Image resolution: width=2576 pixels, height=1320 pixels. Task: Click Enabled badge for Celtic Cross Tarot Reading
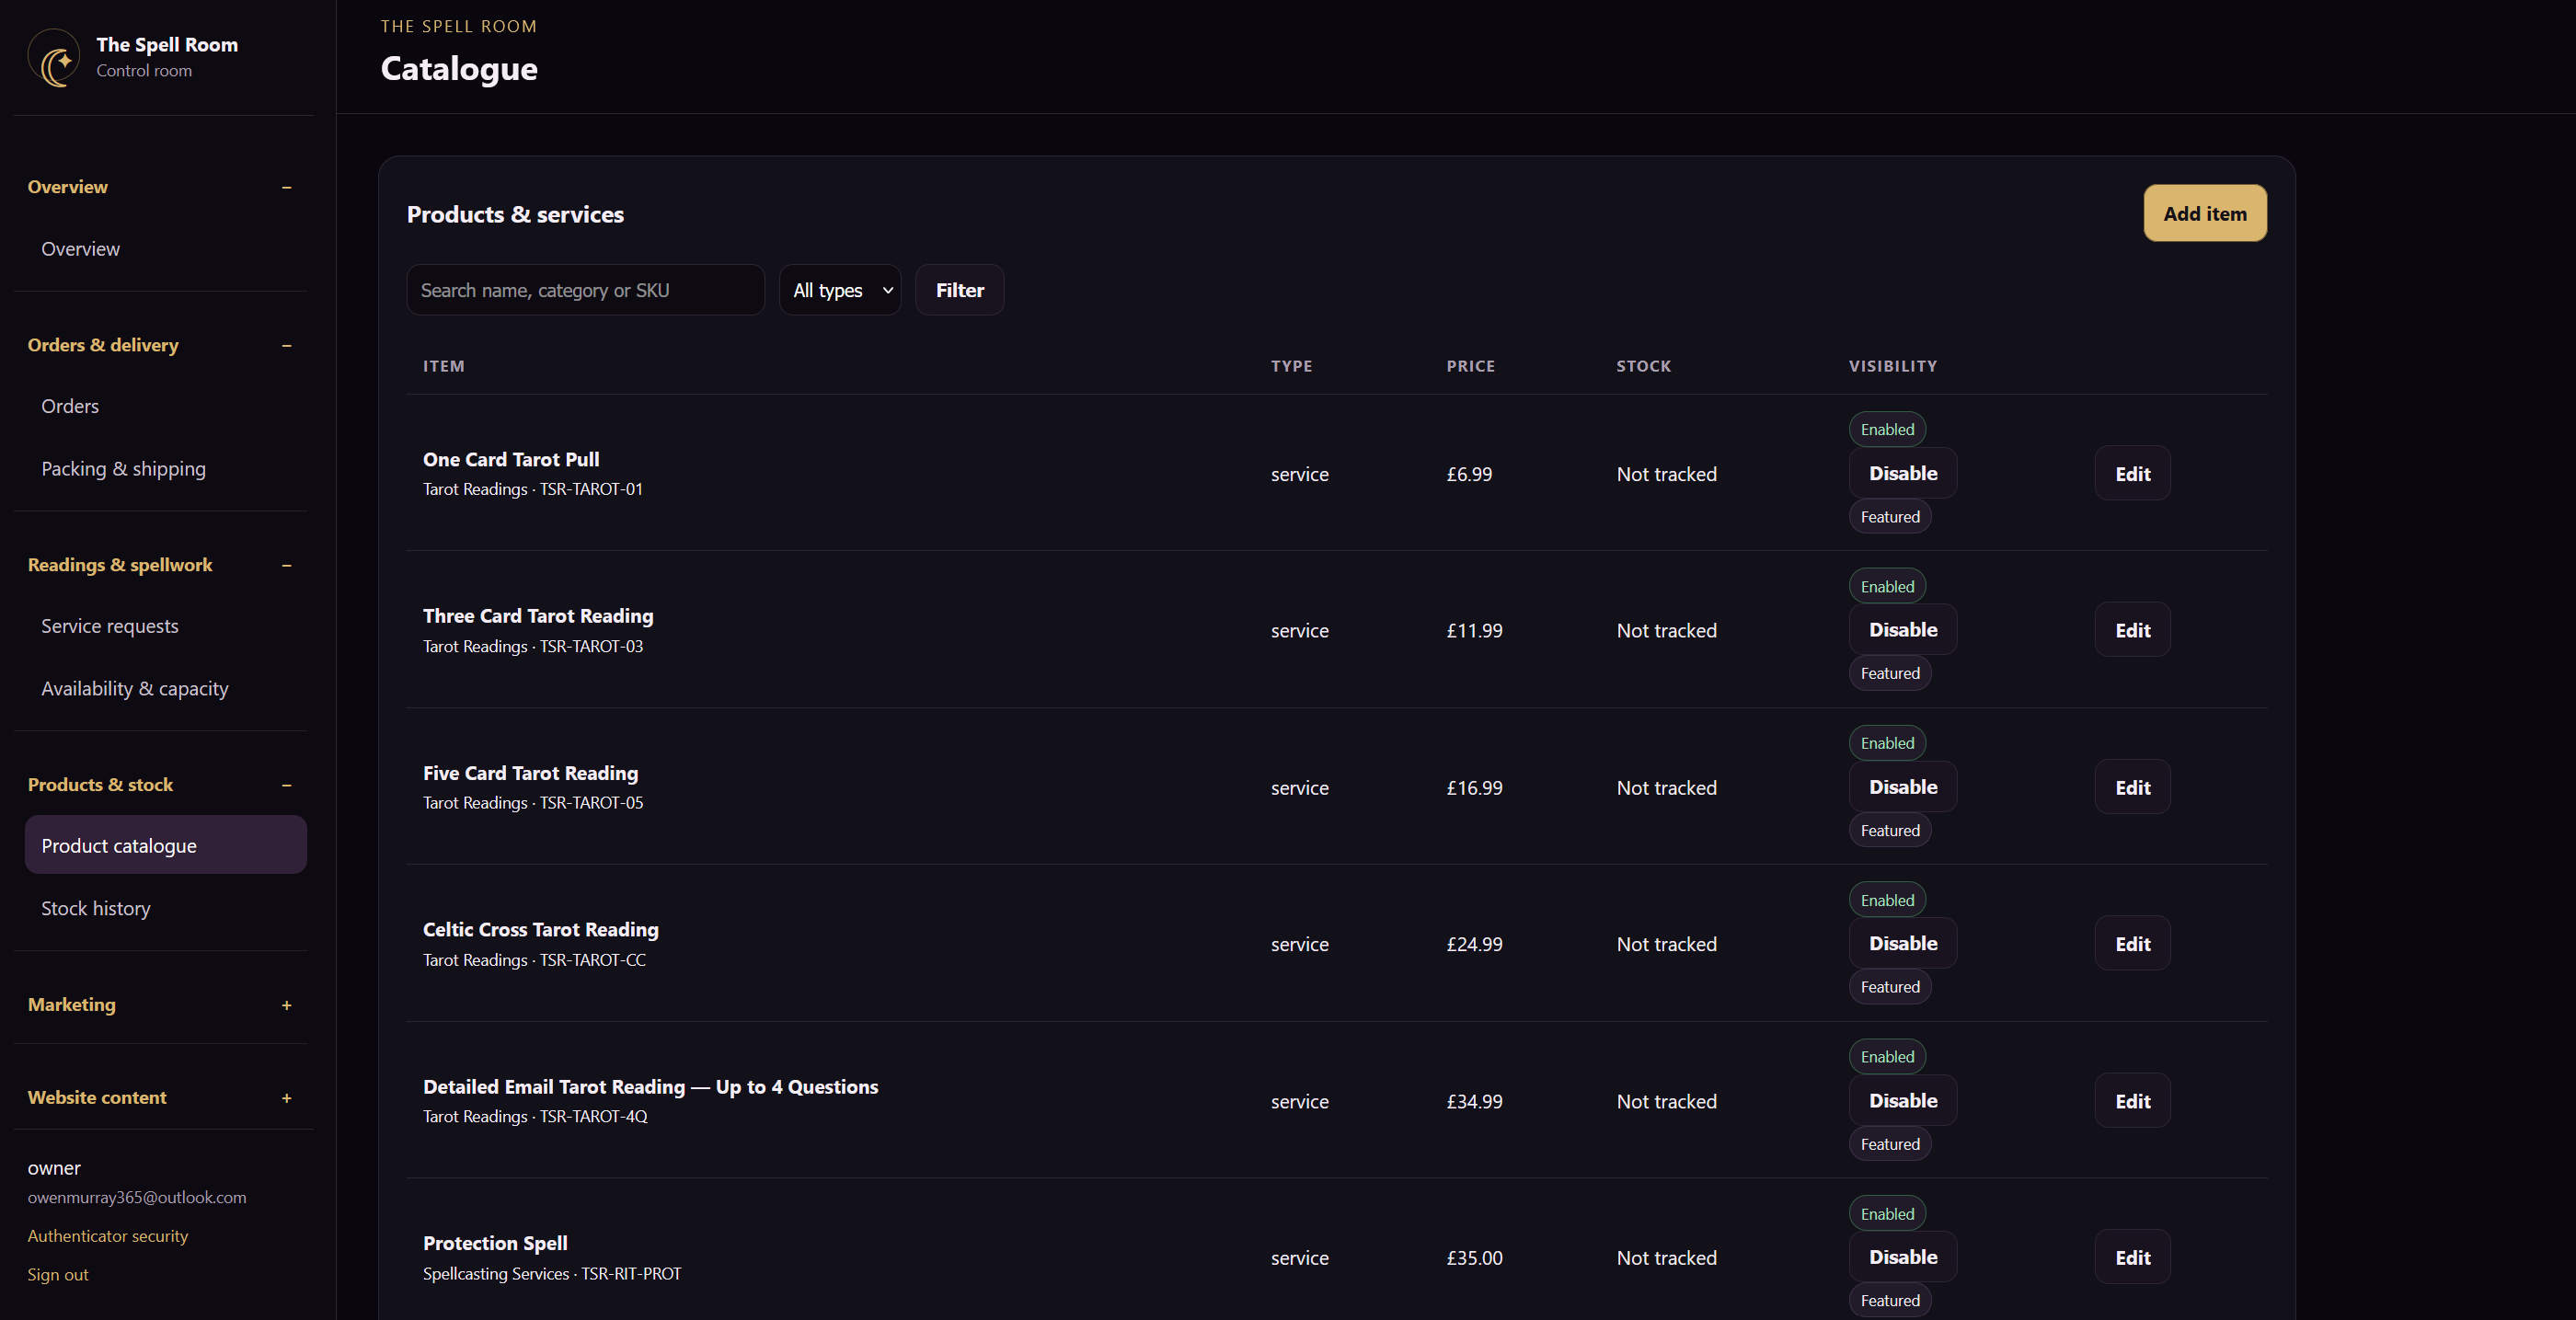1887,900
